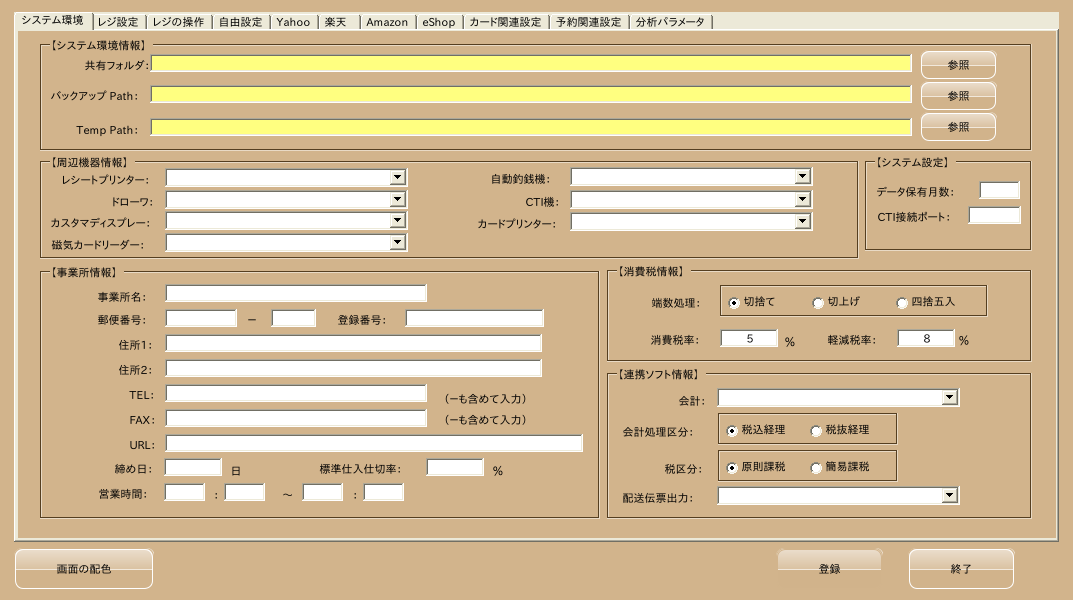Screen dimensions: 1073x600
Task: Expand the カスタマディスプレー dropdown
Action: [x=398, y=221]
